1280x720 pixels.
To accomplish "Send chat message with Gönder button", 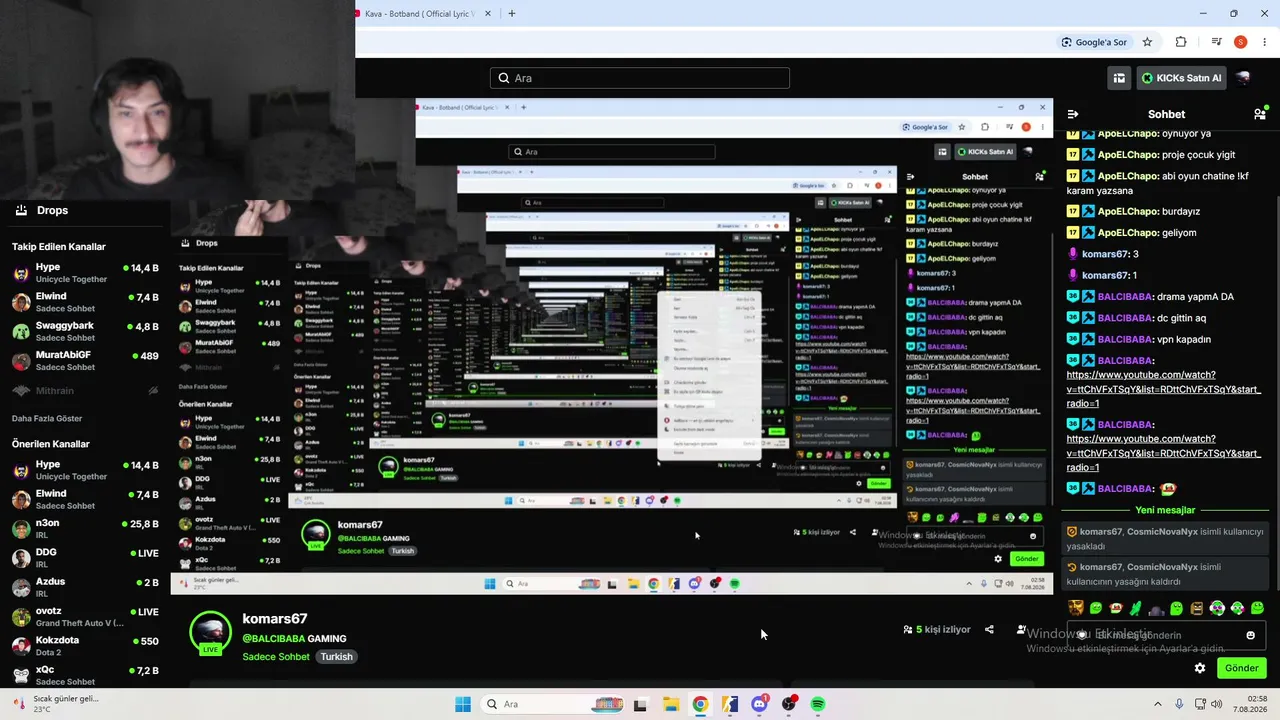I will (1241, 668).
